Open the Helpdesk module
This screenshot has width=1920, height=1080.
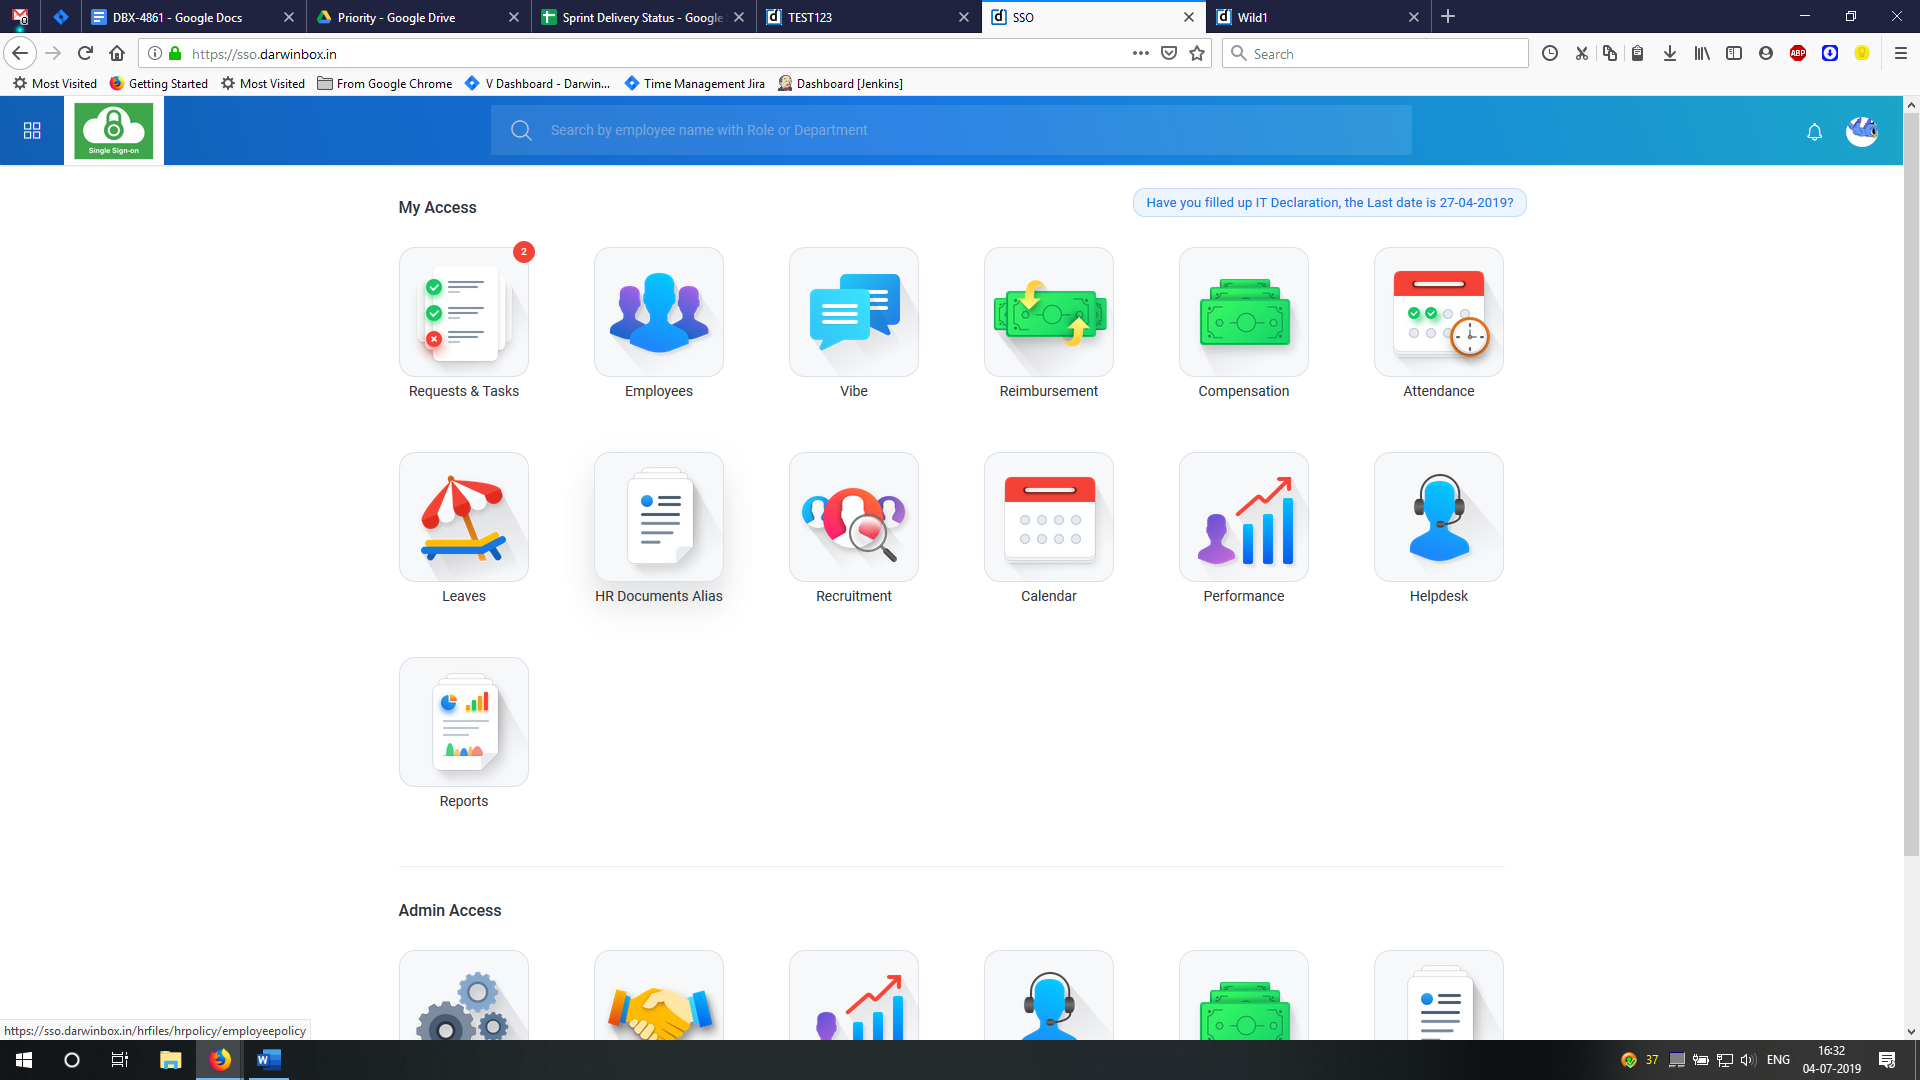point(1438,517)
